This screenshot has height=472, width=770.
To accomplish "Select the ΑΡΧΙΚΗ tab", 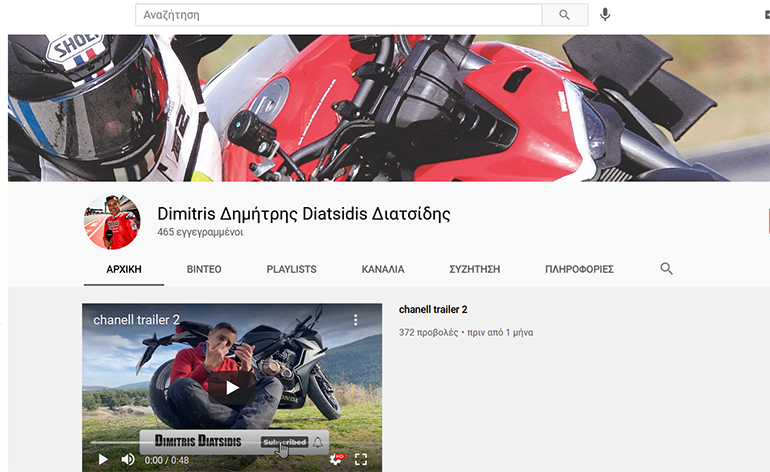I will pyautogui.click(x=124, y=270).
